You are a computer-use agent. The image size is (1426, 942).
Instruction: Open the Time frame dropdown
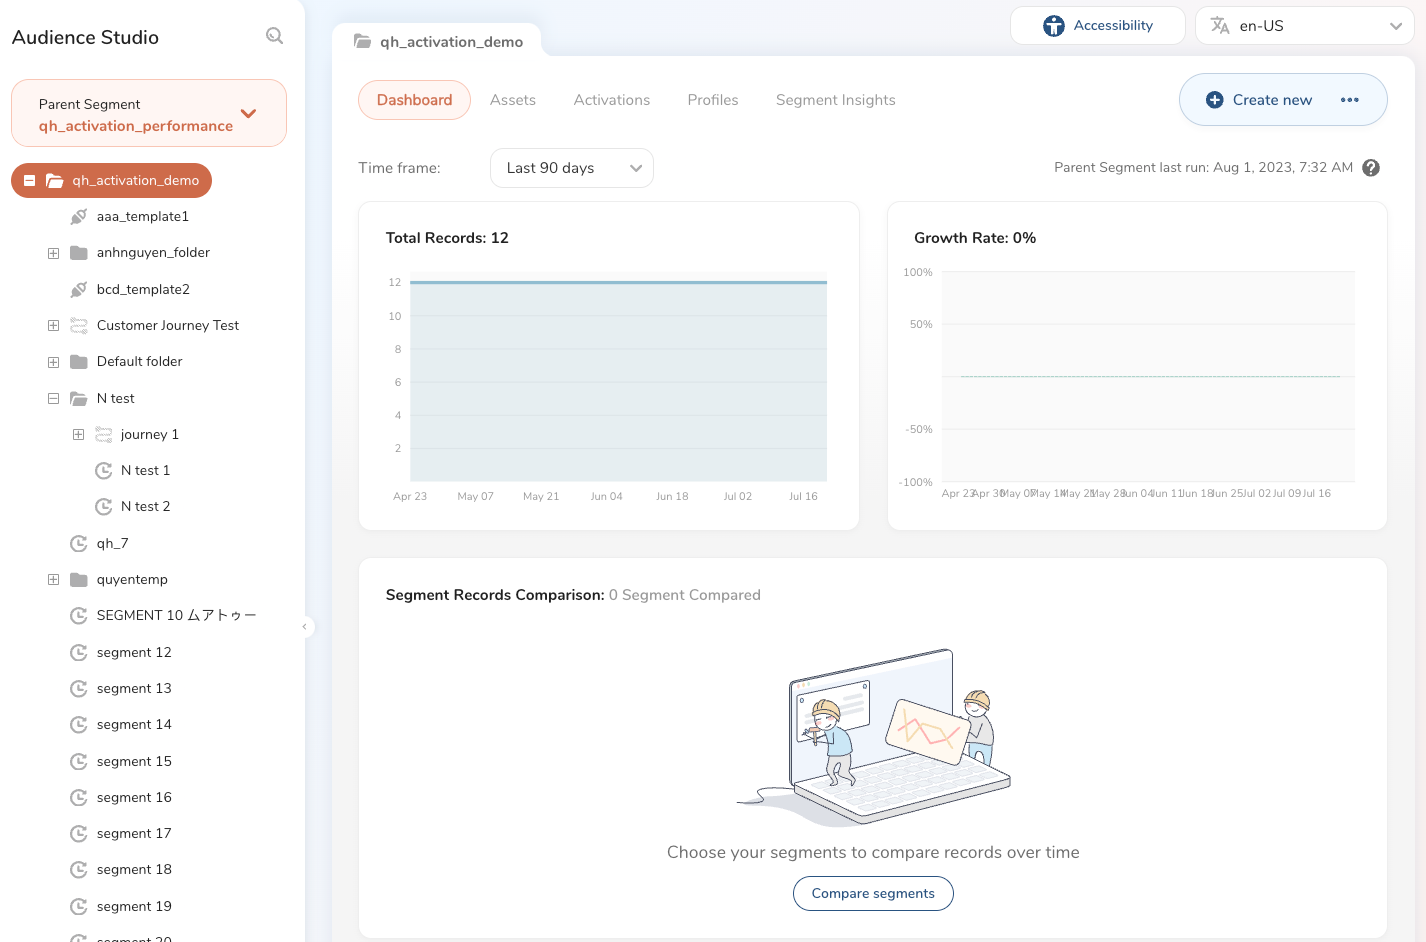click(x=571, y=168)
